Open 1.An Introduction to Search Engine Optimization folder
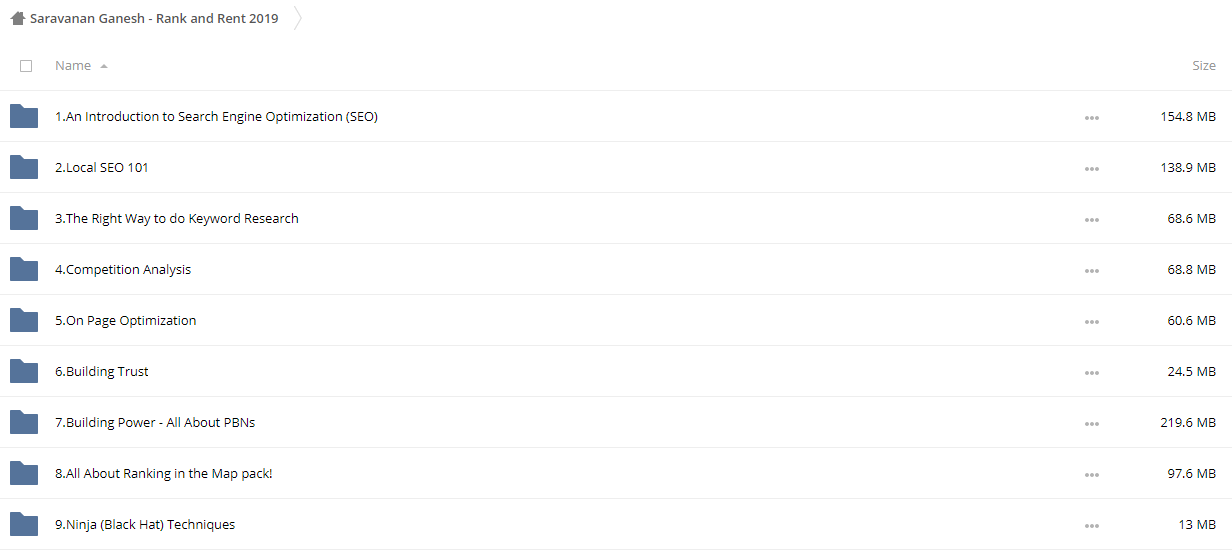Screen dimensions: 1232x551 (216, 117)
